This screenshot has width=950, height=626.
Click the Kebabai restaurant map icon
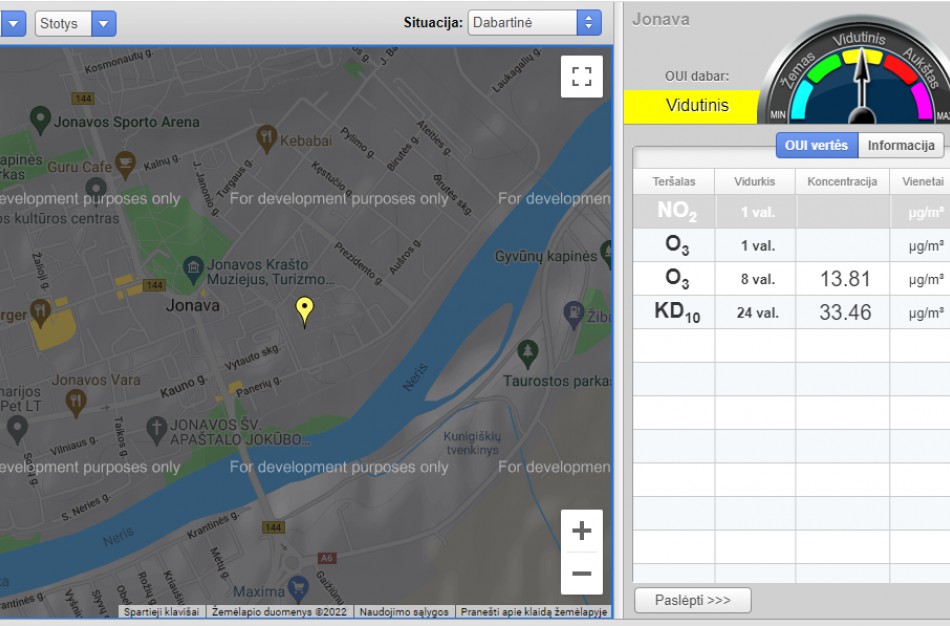click(266, 137)
